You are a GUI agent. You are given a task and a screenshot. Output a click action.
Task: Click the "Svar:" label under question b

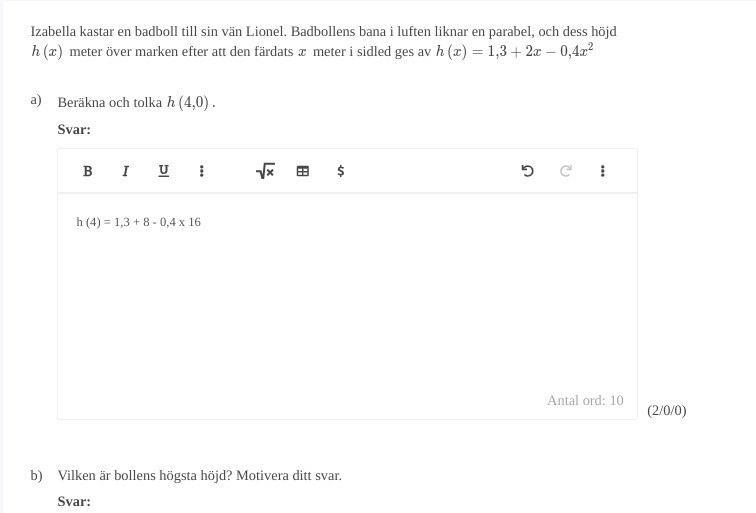coord(74,501)
